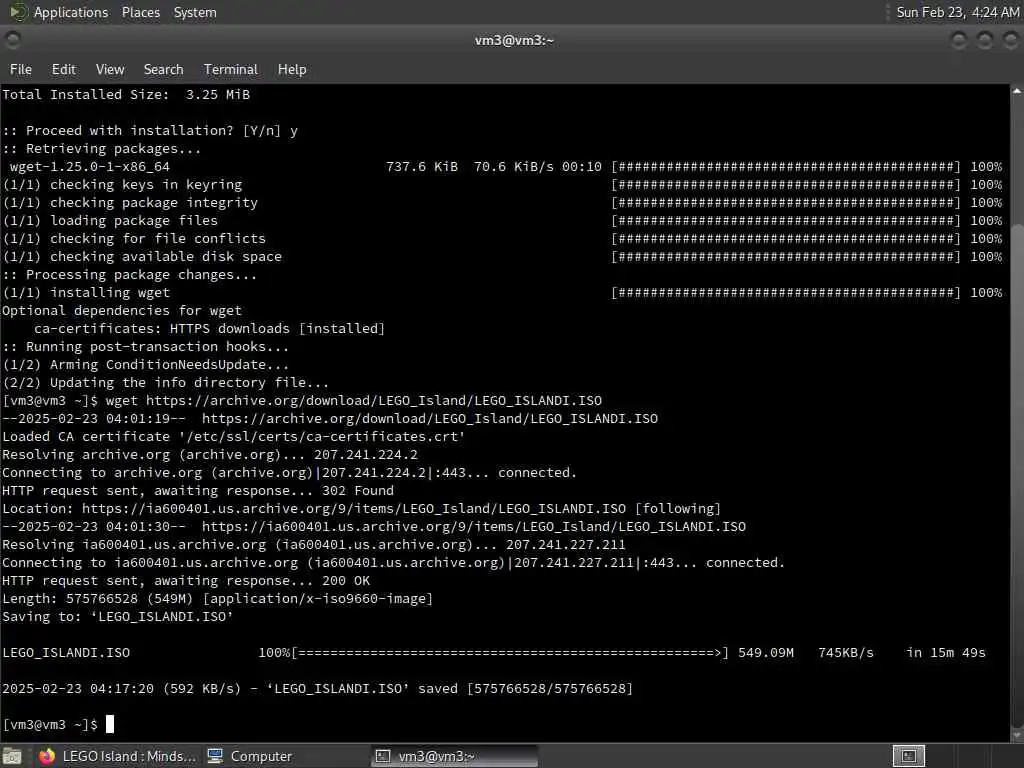This screenshot has width=1024, height=768.
Task: Click the wget download progress bar
Action: point(509,652)
